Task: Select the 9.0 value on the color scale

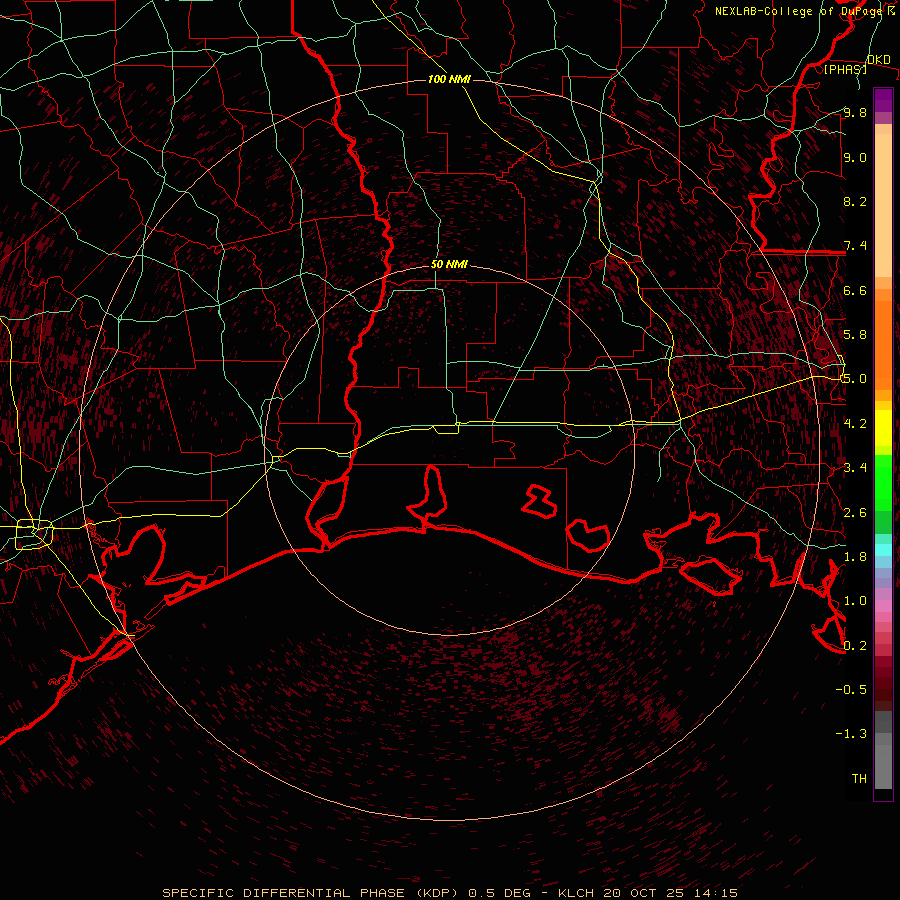Action: pyautogui.click(x=855, y=157)
